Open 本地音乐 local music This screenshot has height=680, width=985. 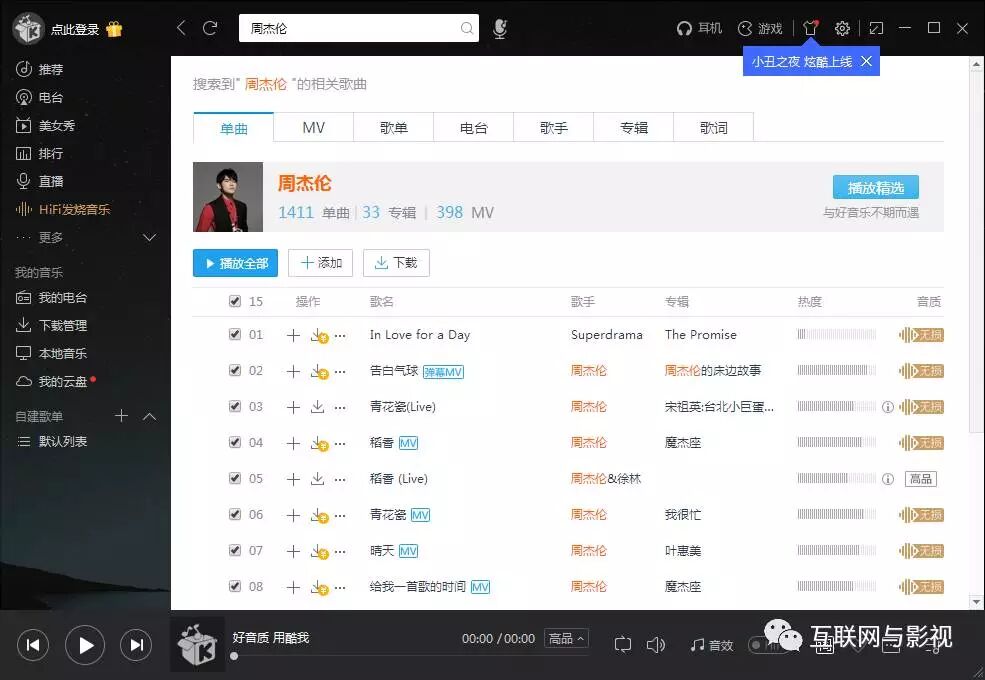(x=52, y=353)
